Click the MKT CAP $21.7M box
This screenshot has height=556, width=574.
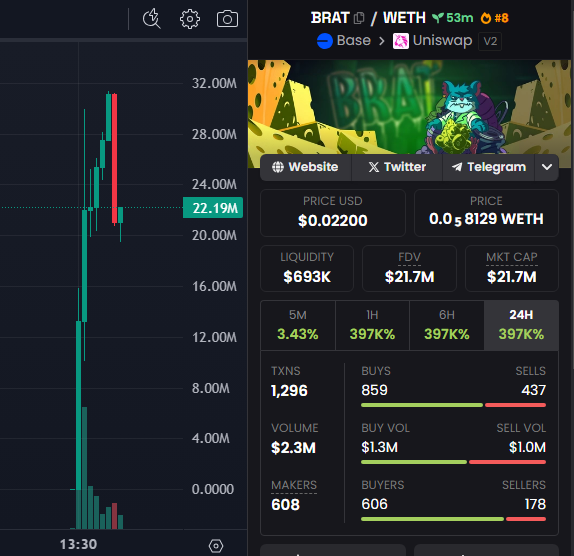pyautogui.click(x=512, y=268)
